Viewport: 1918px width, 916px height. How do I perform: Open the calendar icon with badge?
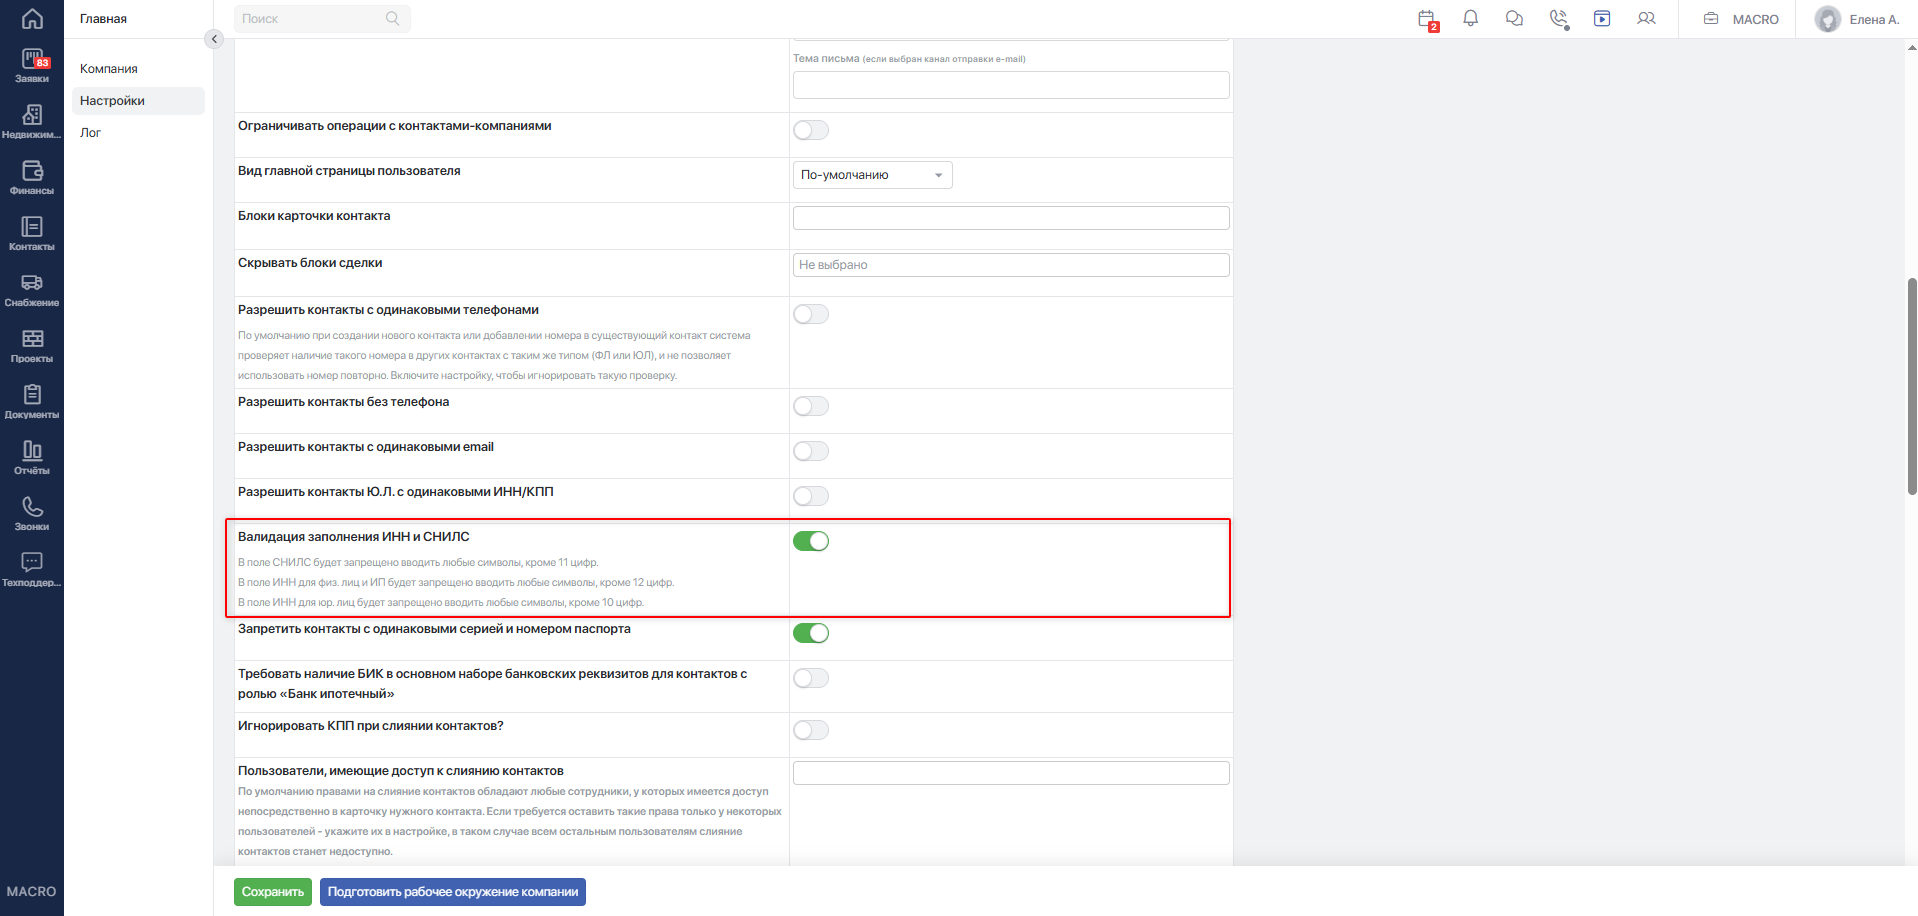pyautogui.click(x=1427, y=19)
